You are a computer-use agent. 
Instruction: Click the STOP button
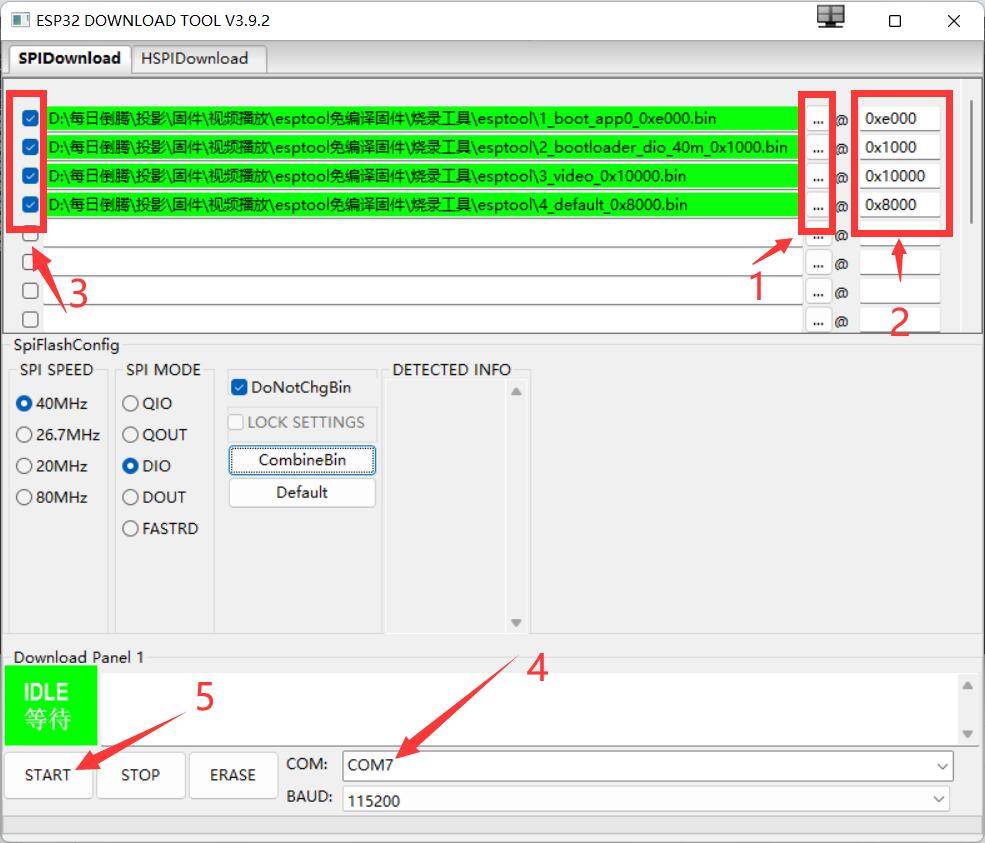[141, 775]
